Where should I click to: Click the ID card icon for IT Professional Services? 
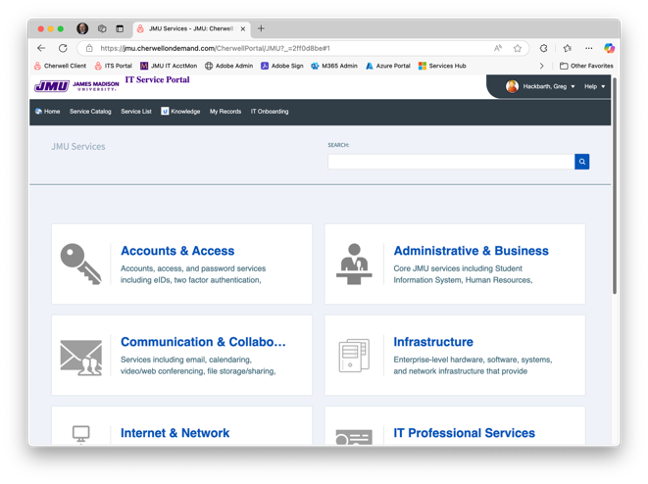click(x=354, y=437)
